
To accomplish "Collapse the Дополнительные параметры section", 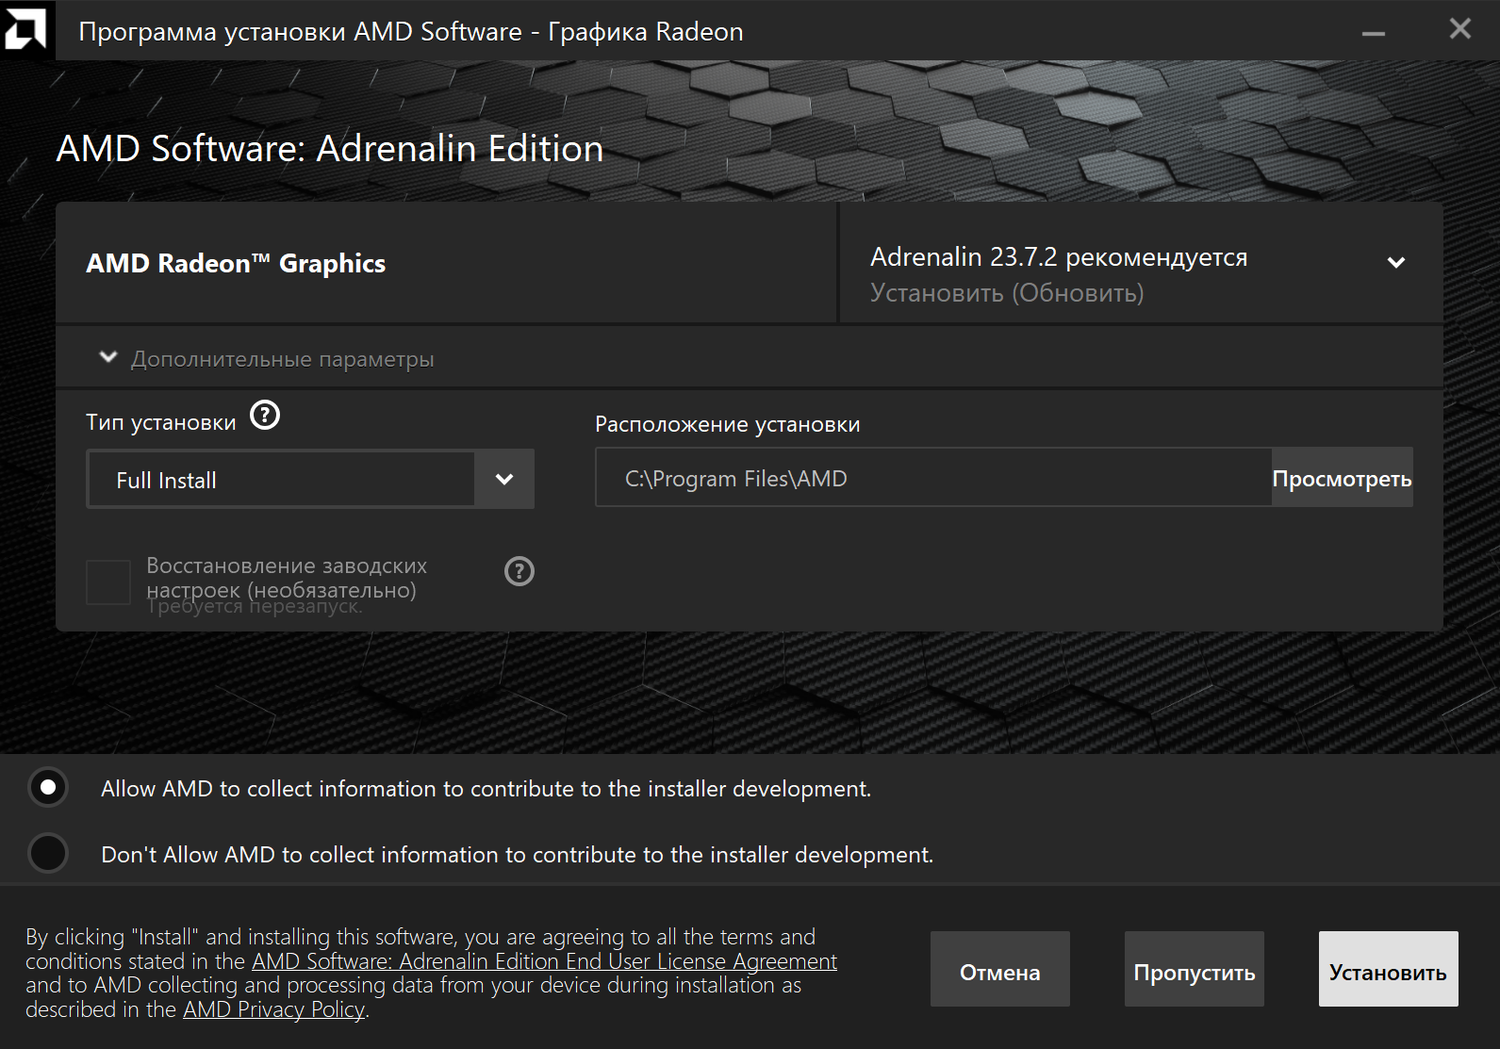I will pos(109,358).
